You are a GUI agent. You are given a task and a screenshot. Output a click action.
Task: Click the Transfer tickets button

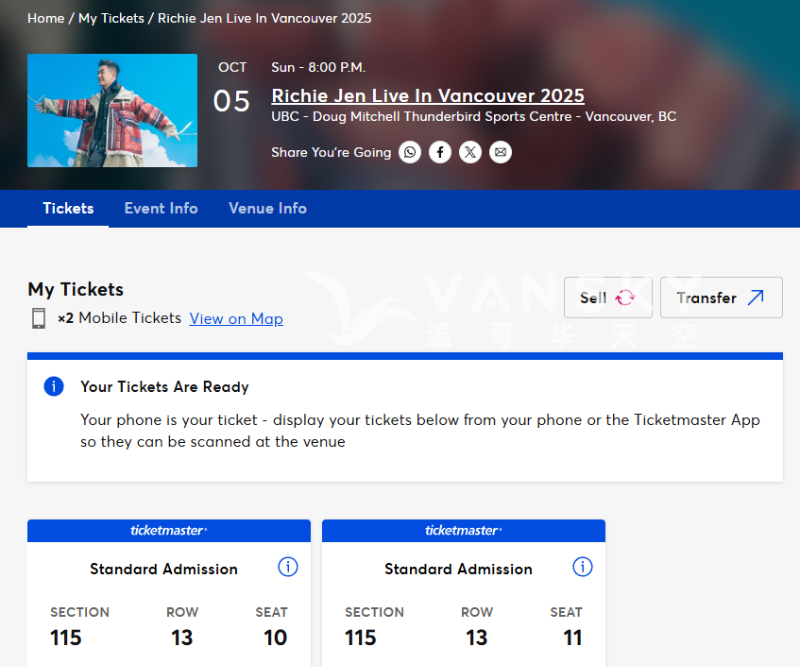click(720, 298)
